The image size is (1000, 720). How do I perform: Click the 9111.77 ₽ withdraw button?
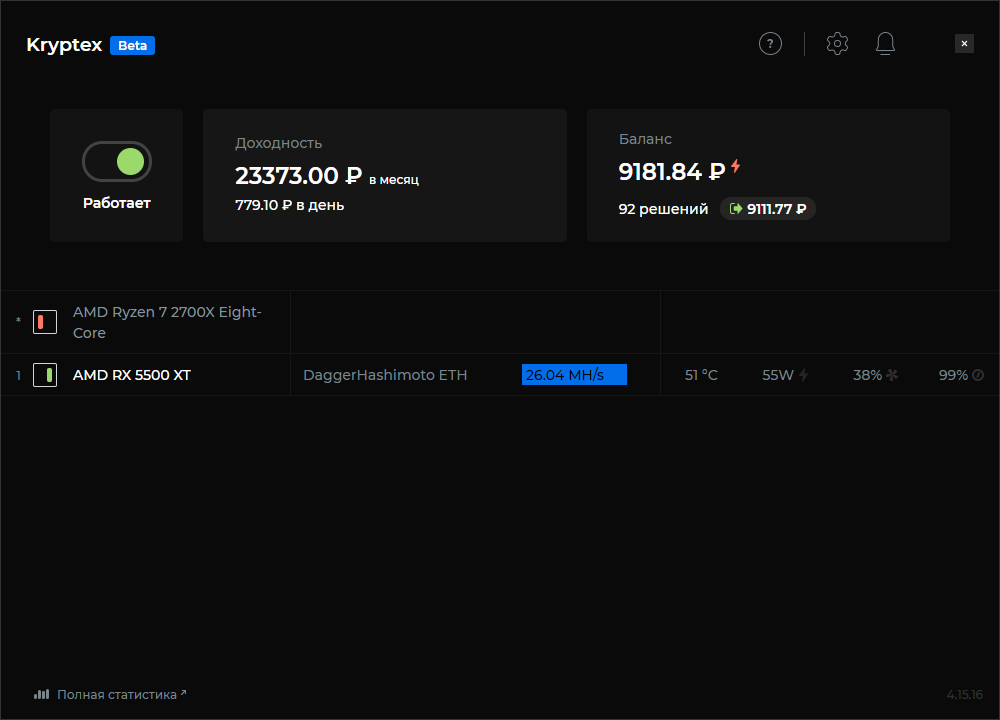(768, 209)
